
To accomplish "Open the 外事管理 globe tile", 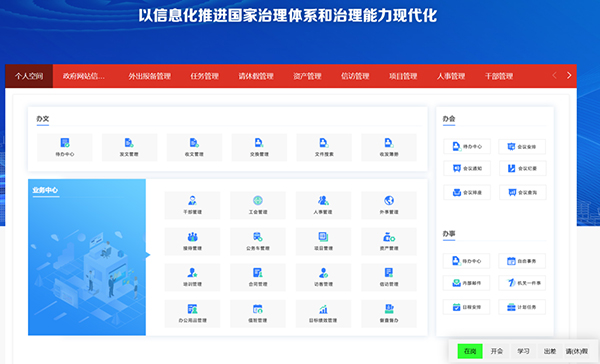I will click(x=389, y=206).
